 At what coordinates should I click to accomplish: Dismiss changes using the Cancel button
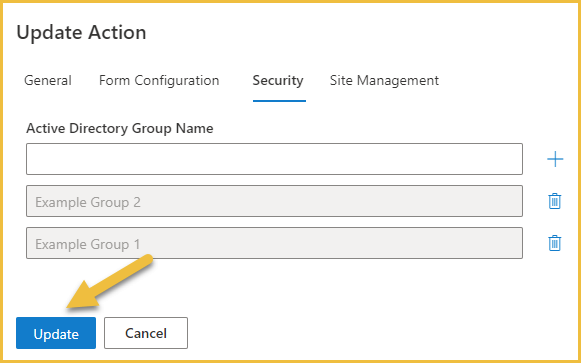(146, 333)
